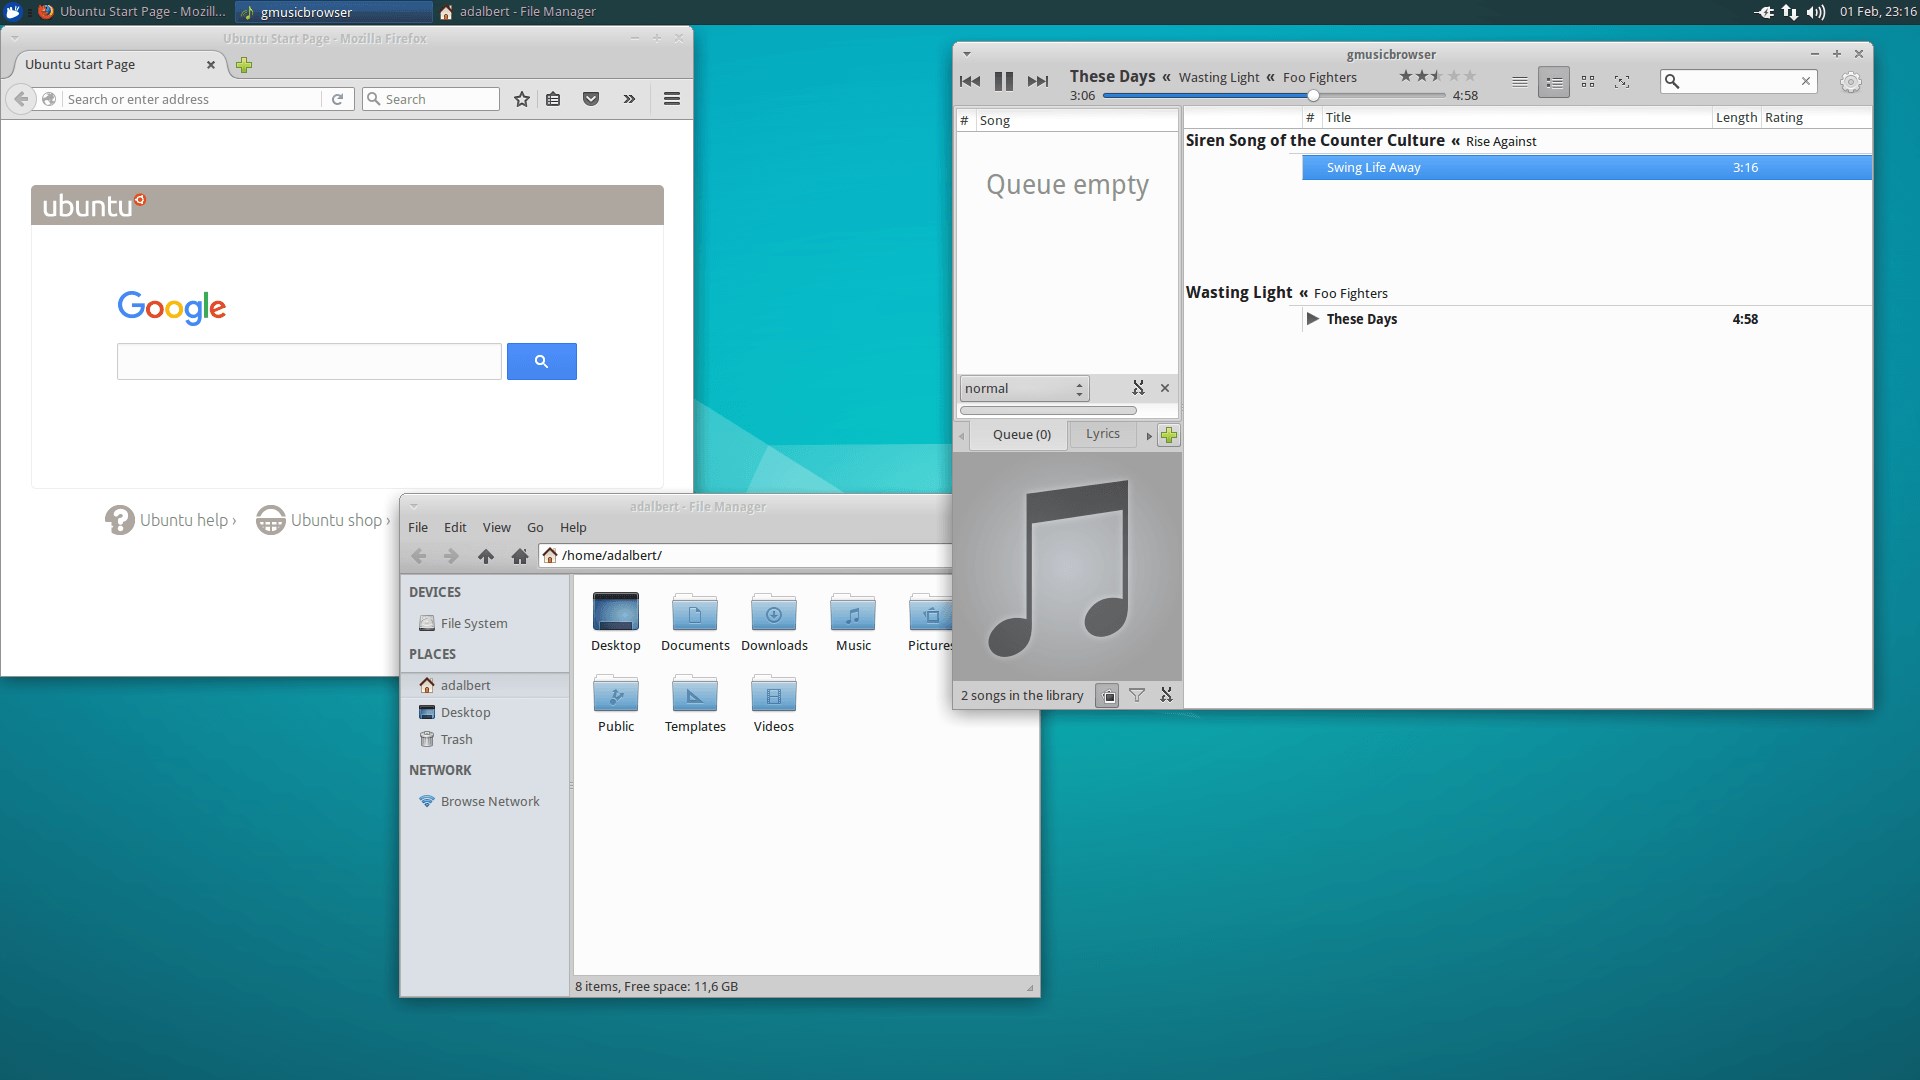Open the Music folder icon
This screenshot has height=1080, width=1920.
click(853, 613)
